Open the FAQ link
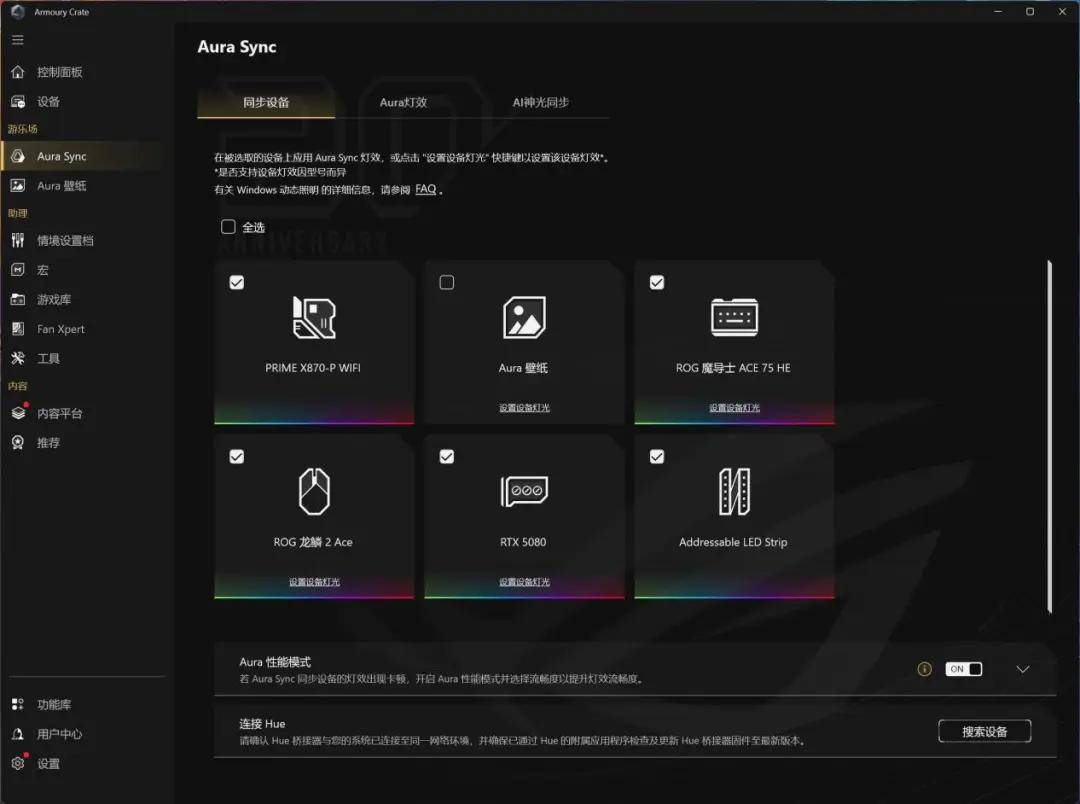The width and height of the screenshot is (1080, 804). pyautogui.click(x=426, y=189)
